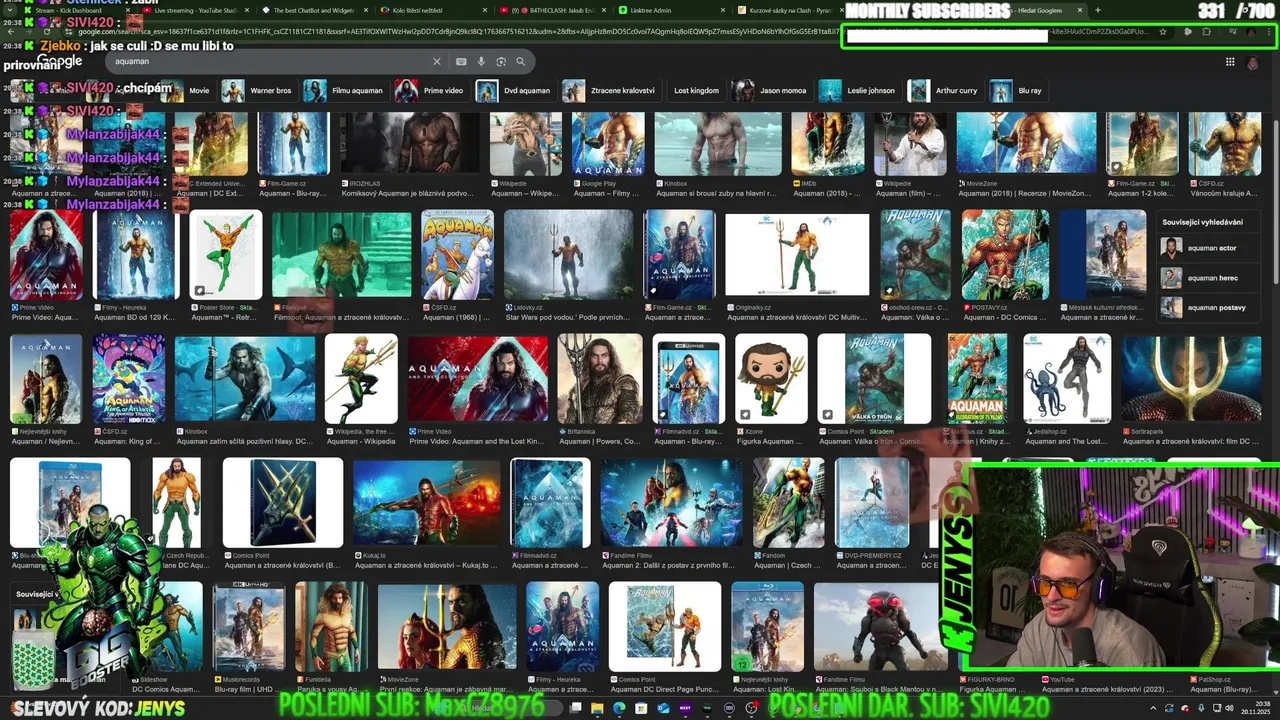The width and height of the screenshot is (1280, 720).
Task: Start voice search with the microphone
Action: 481,61
